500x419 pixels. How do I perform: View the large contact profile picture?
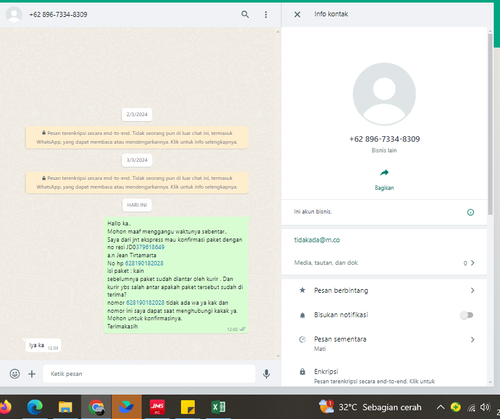tap(384, 94)
